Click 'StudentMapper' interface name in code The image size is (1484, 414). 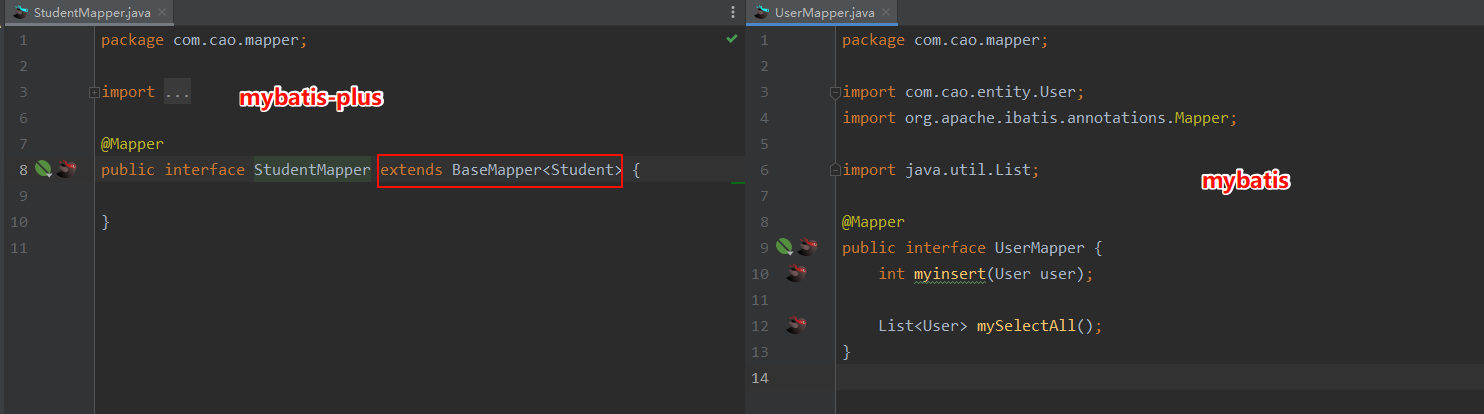click(x=312, y=170)
